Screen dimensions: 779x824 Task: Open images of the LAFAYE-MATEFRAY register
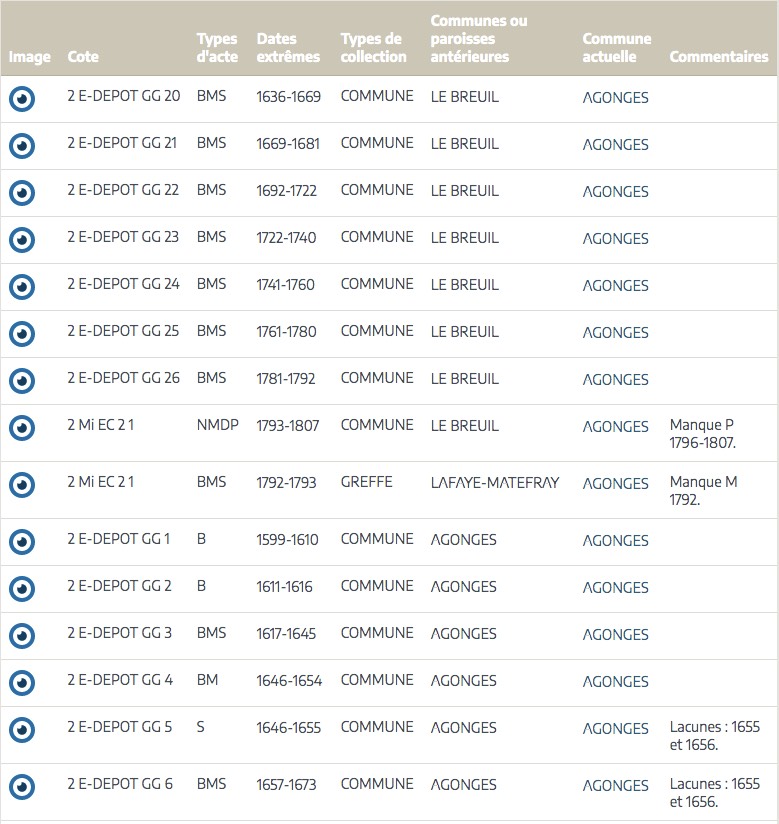(22, 485)
